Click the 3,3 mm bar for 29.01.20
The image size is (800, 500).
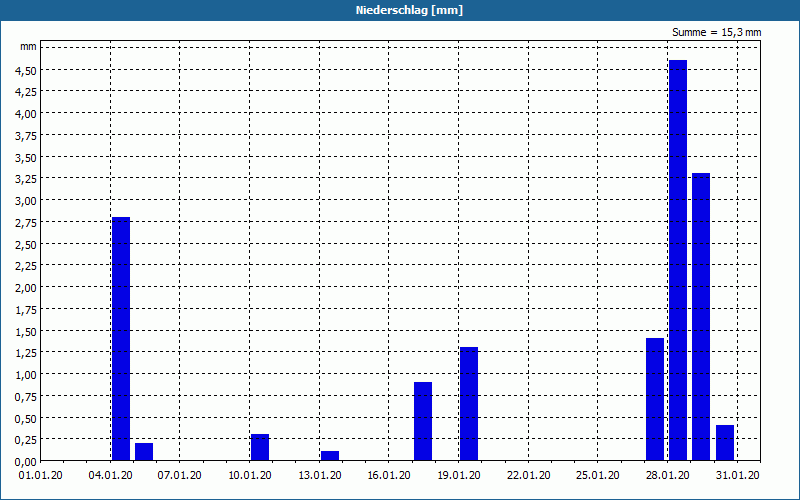click(x=701, y=317)
